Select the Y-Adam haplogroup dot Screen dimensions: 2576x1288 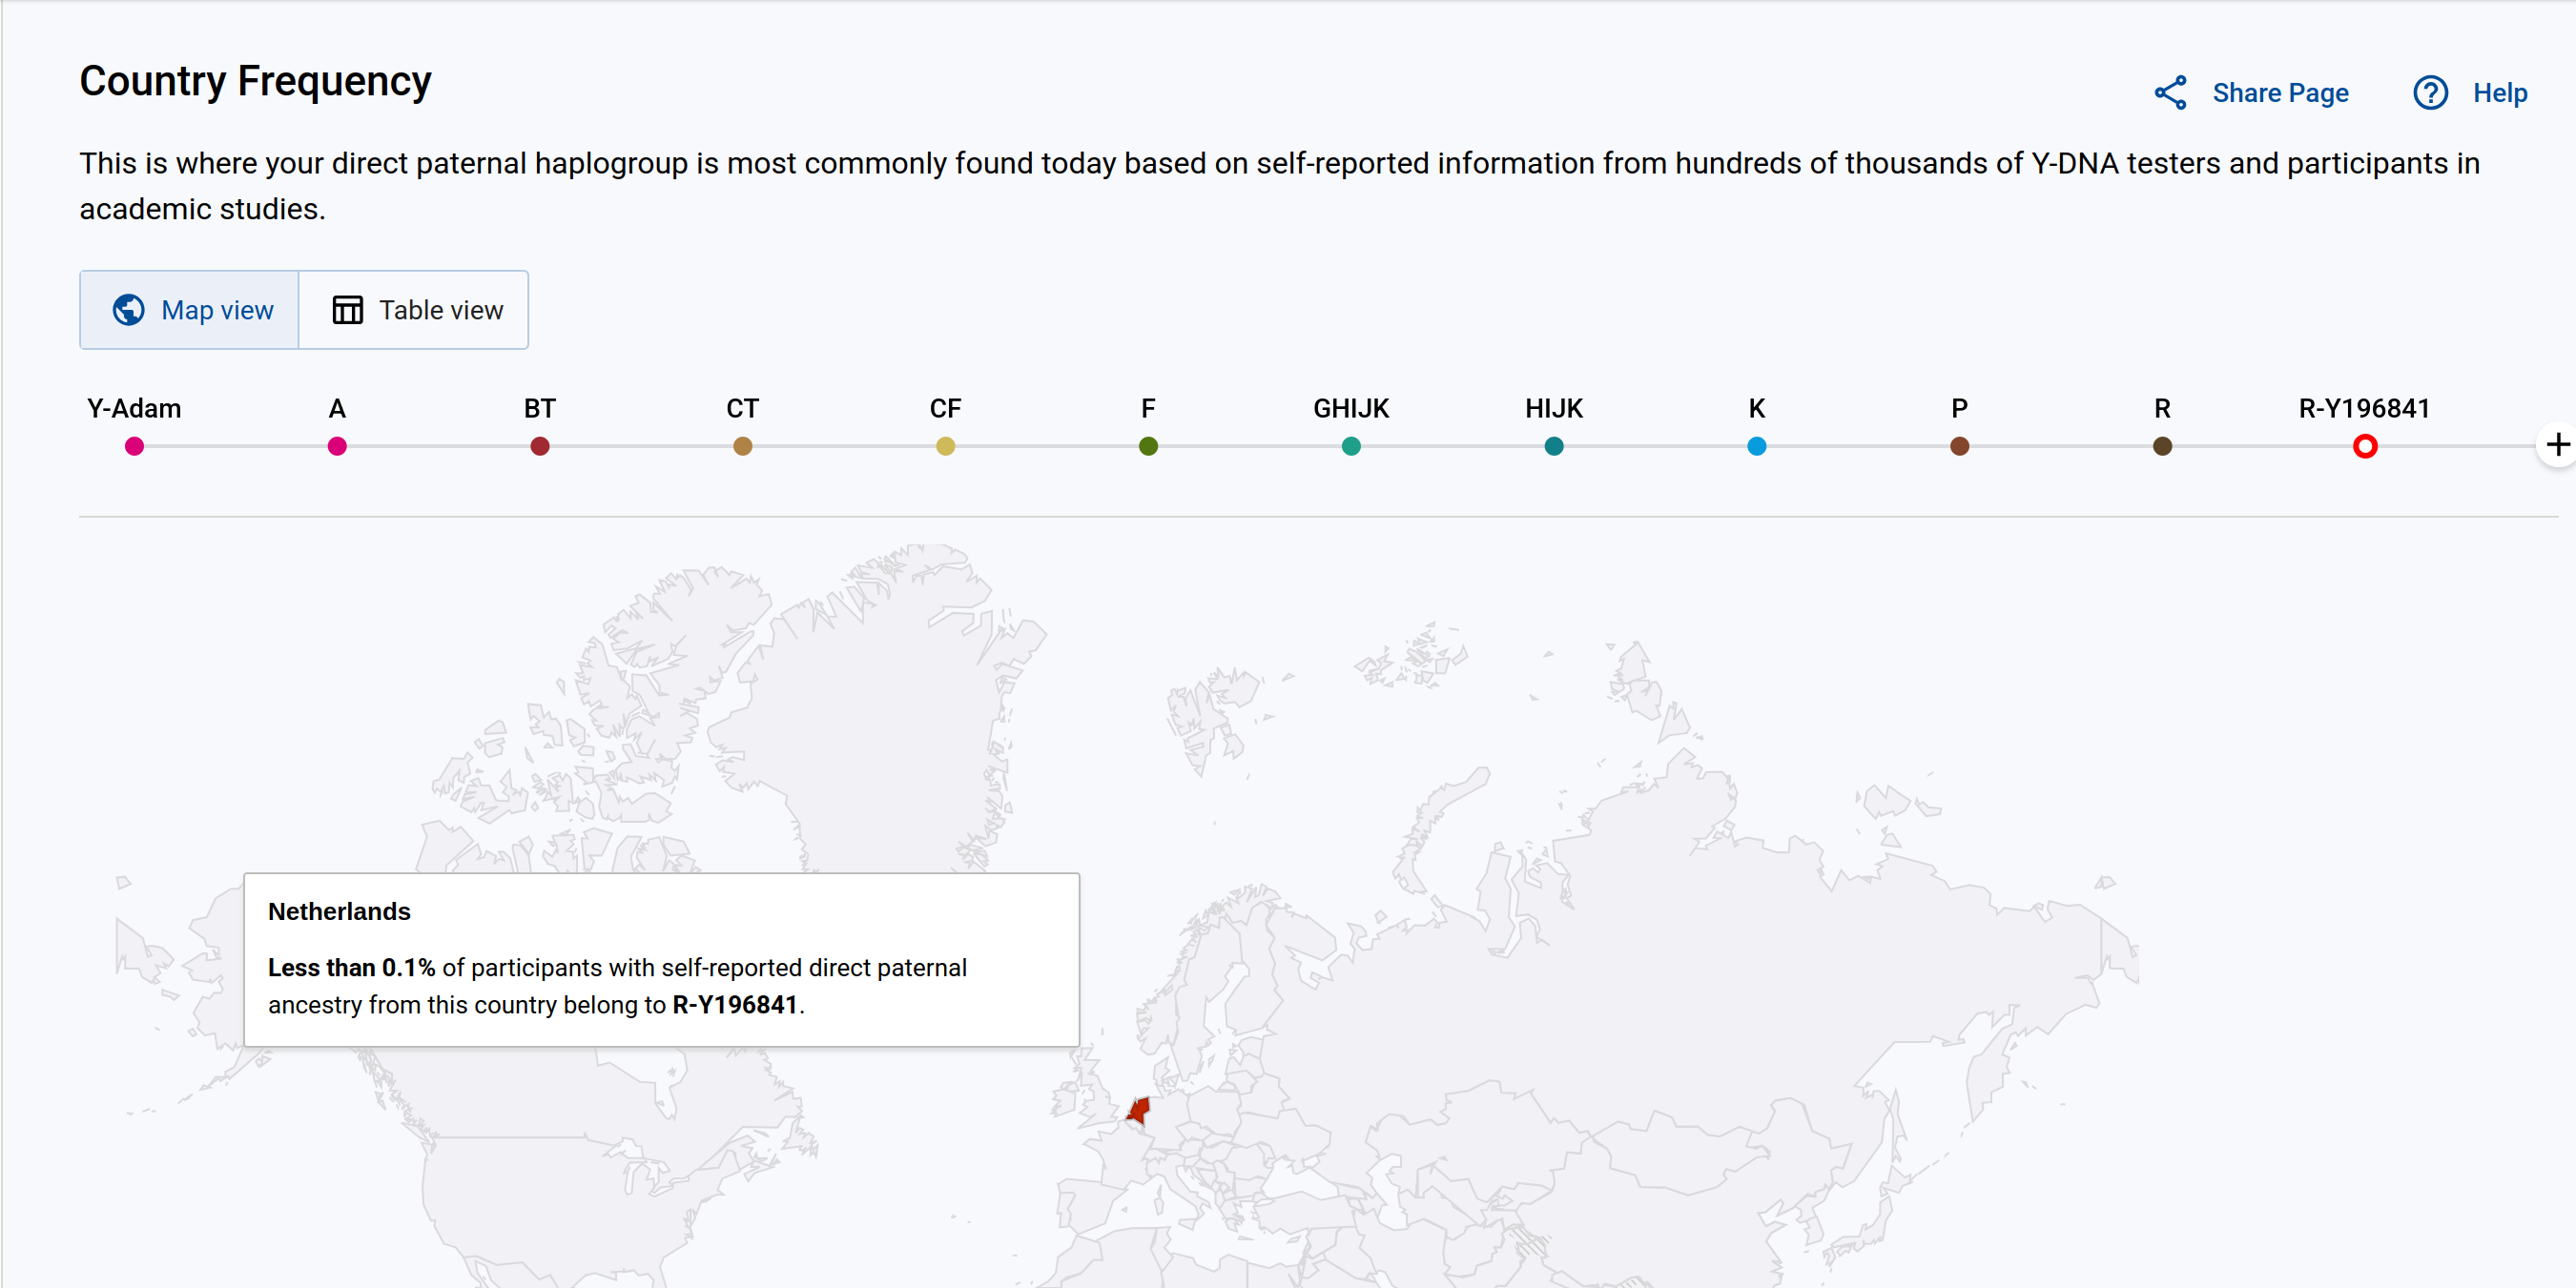click(x=134, y=446)
